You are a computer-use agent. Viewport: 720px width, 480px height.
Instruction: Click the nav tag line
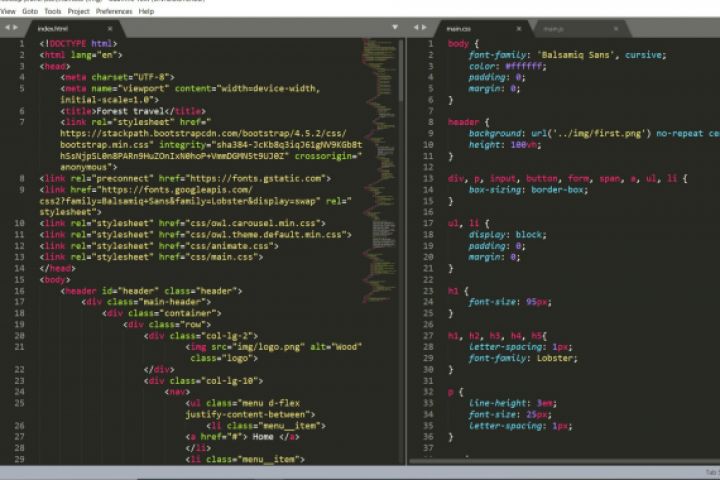[177, 392]
